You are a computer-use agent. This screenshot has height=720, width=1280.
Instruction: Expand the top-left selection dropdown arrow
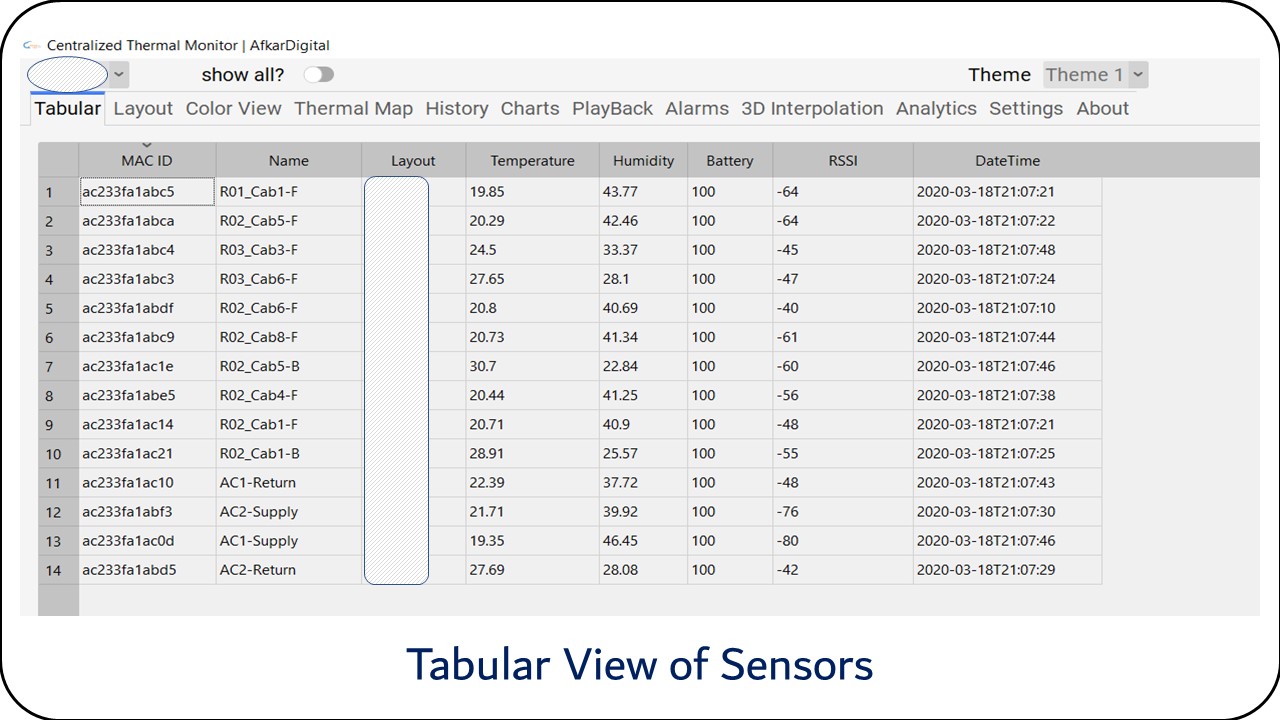[118, 75]
